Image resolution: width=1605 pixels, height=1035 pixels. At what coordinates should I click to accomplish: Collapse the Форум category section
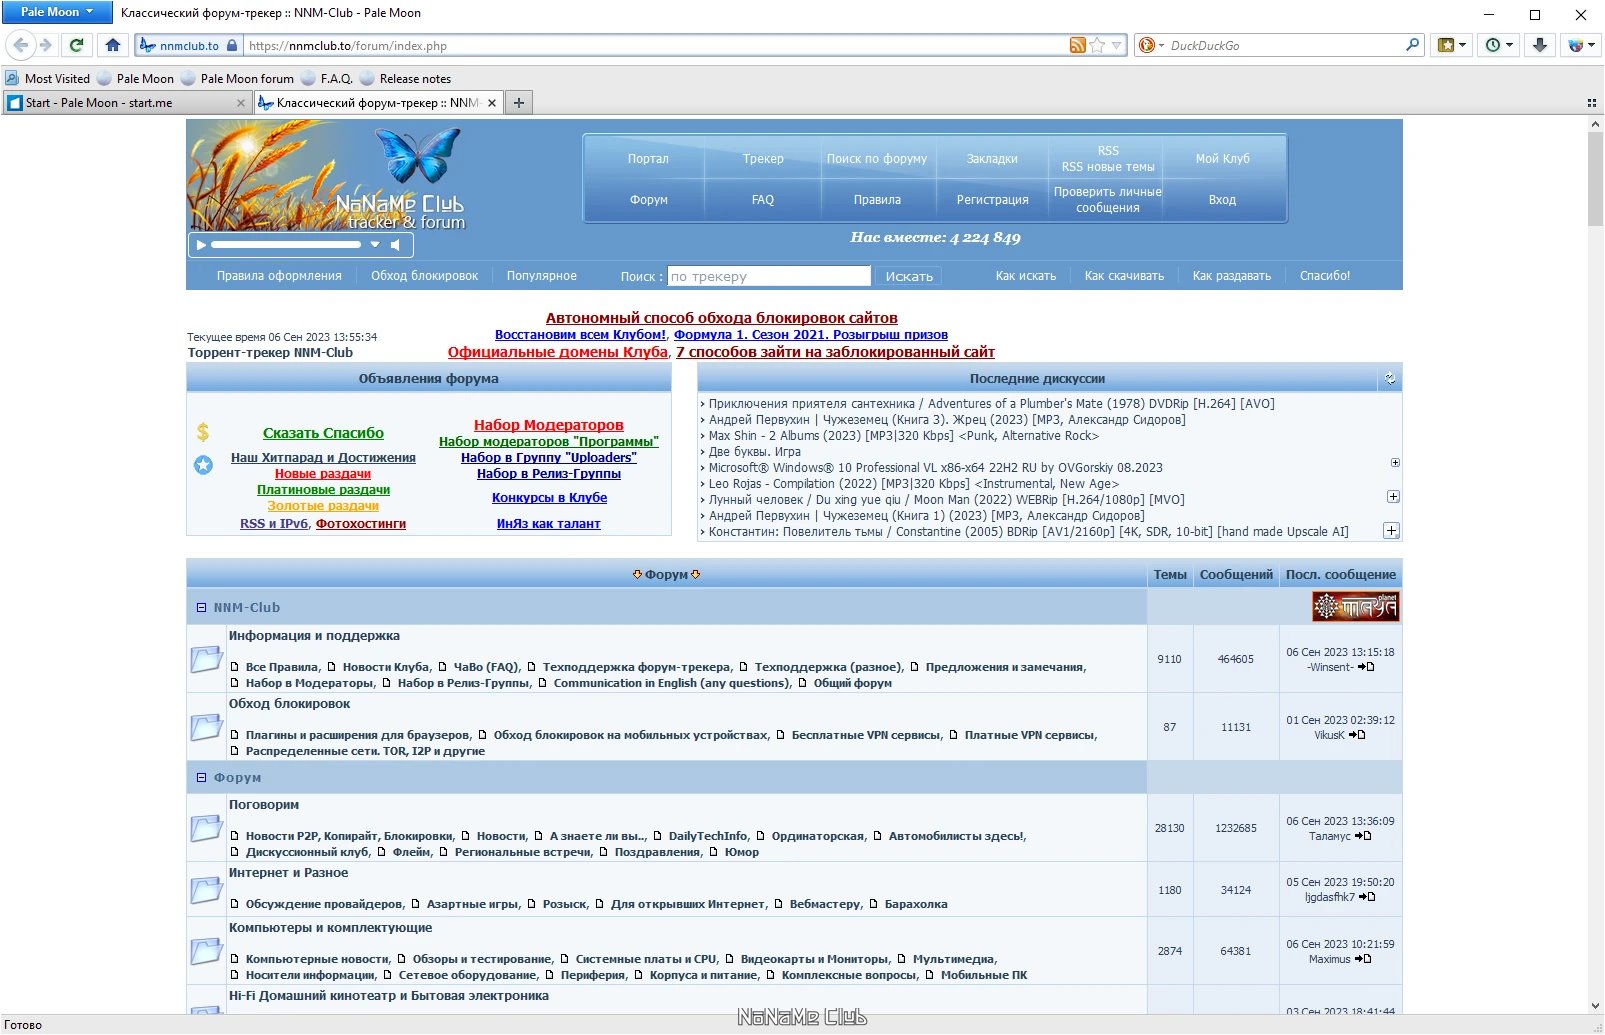(x=201, y=777)
